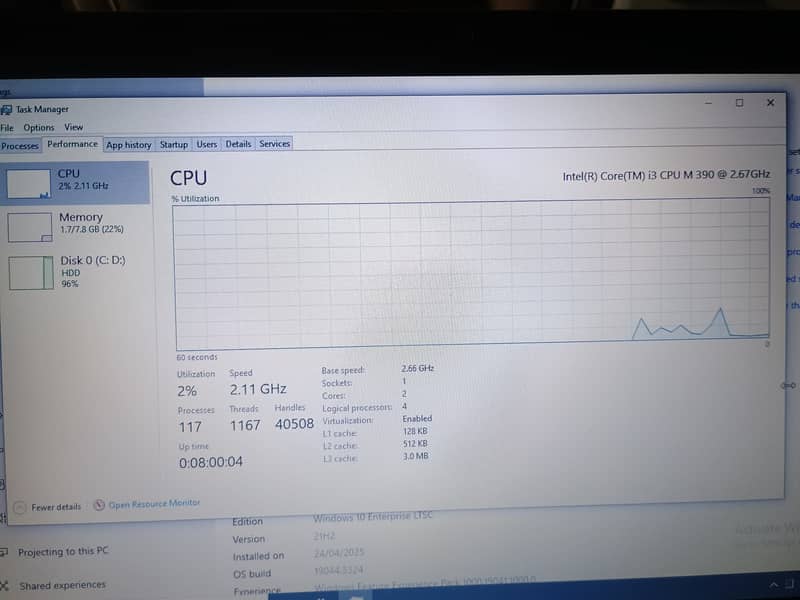This screenshot has height=600, width=800.
Task: Switch to the Services tab
Action: click(274, 144)
